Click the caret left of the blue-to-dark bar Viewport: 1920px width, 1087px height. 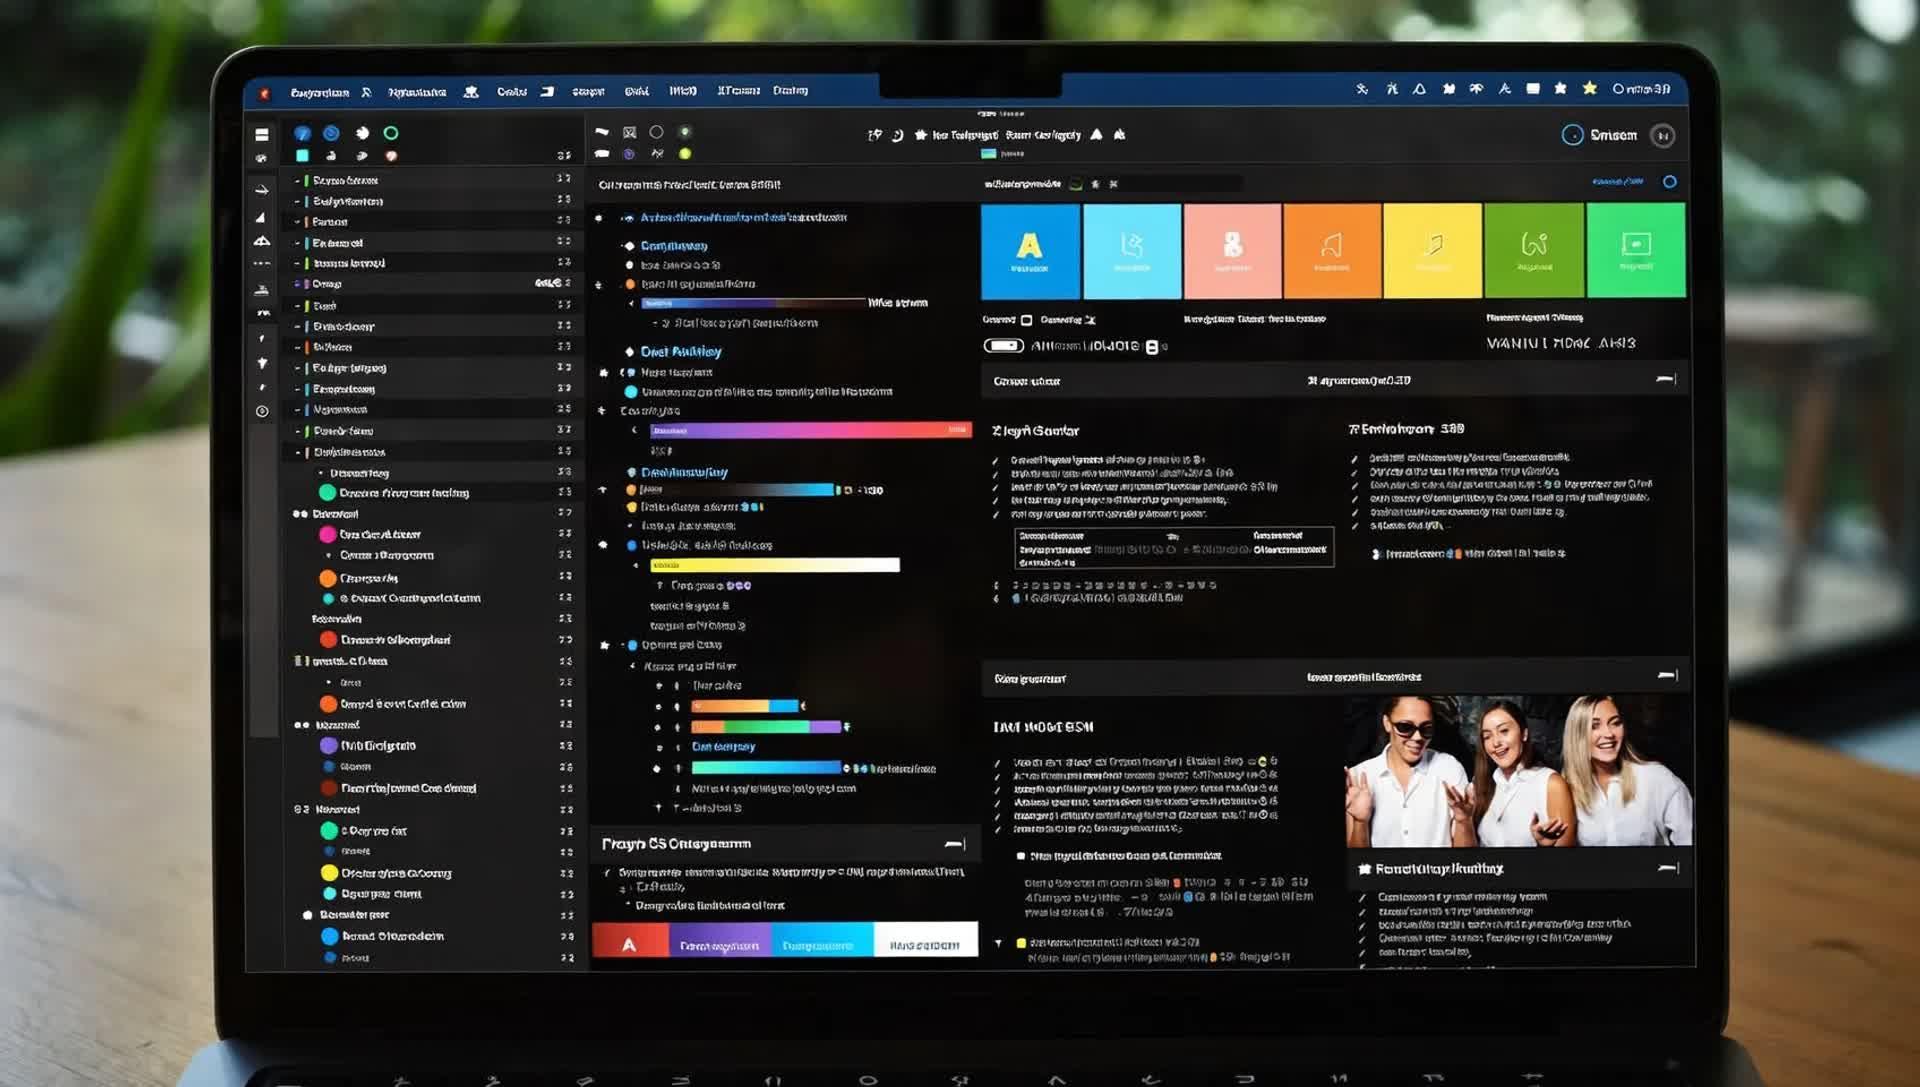tap(631, 303)
